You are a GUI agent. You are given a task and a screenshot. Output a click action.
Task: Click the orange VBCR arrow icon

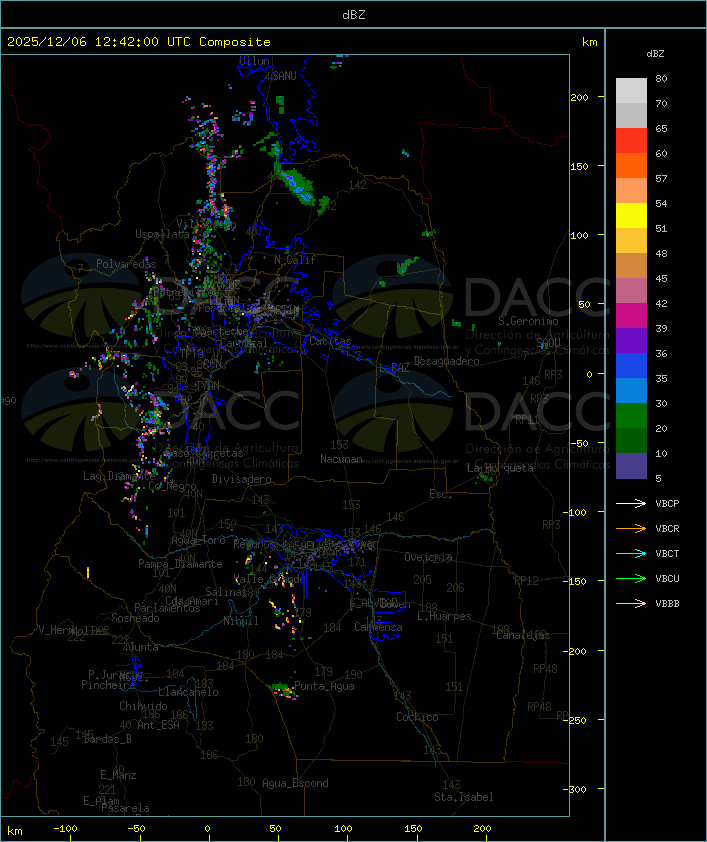[x=631, y=528]
